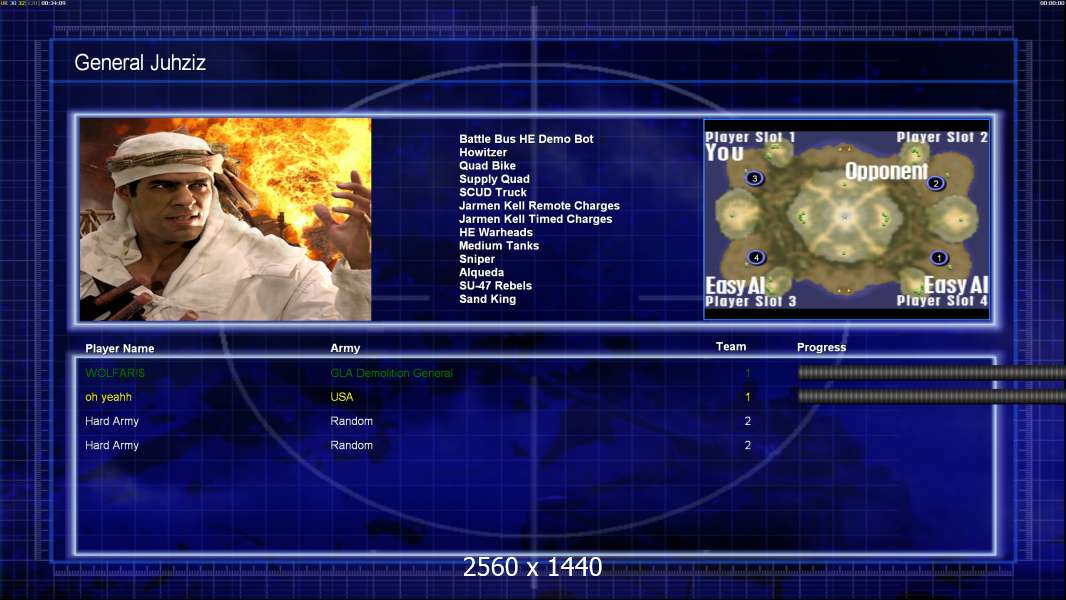Click start position marker 3 on map
1066x600 pixels.
[754, 179]
